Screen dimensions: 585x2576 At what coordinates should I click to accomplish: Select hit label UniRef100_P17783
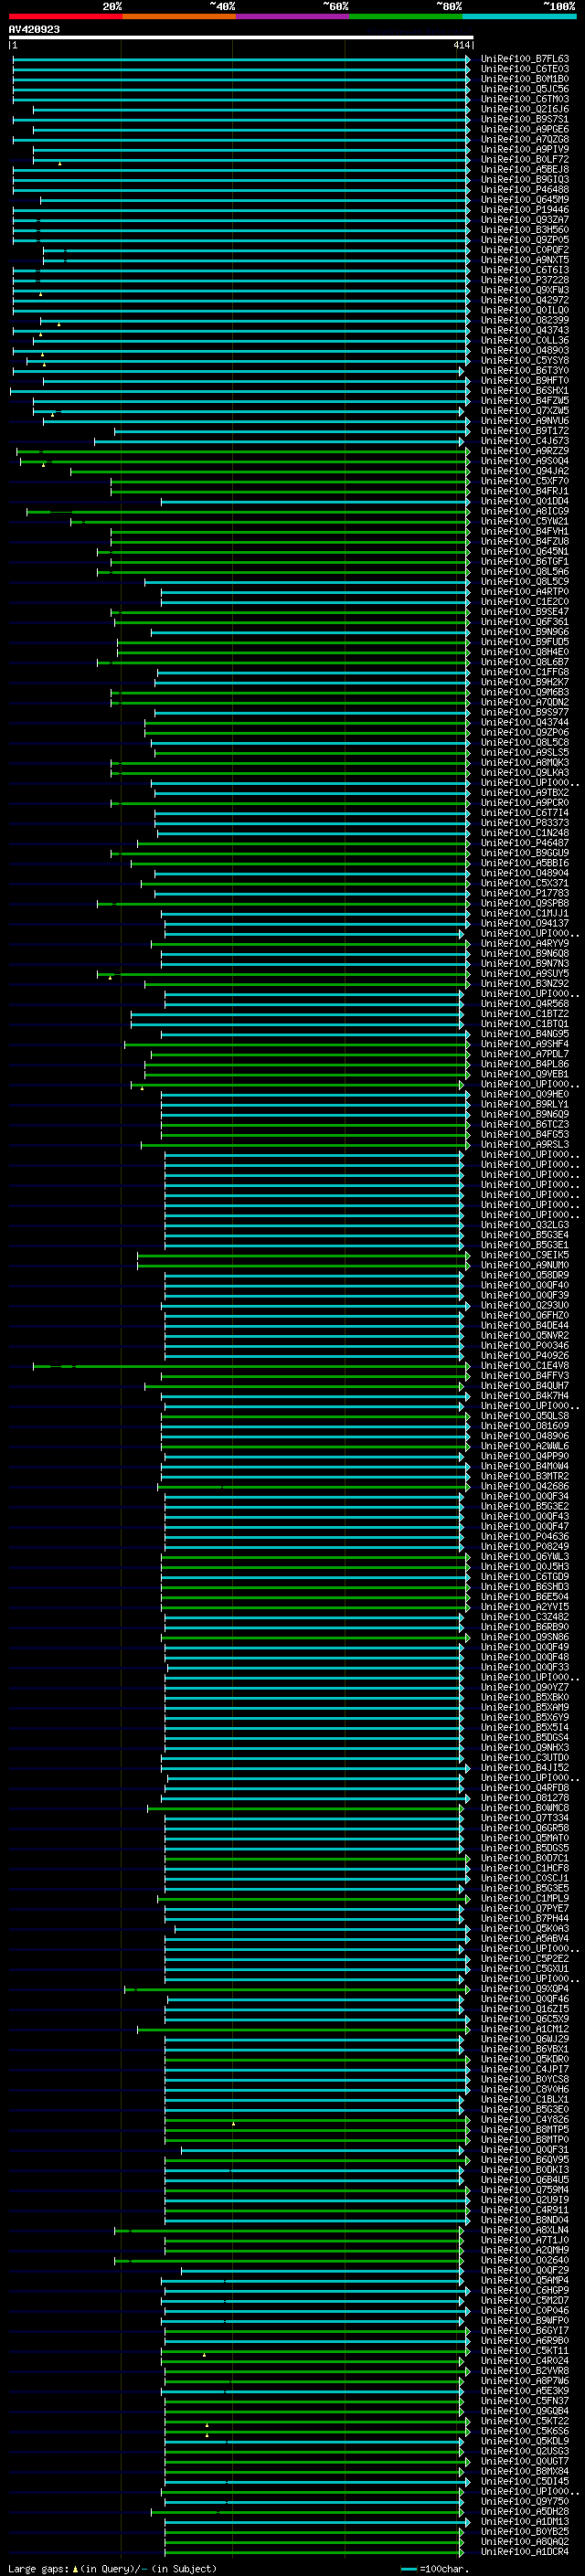click(x=525, y=893)
